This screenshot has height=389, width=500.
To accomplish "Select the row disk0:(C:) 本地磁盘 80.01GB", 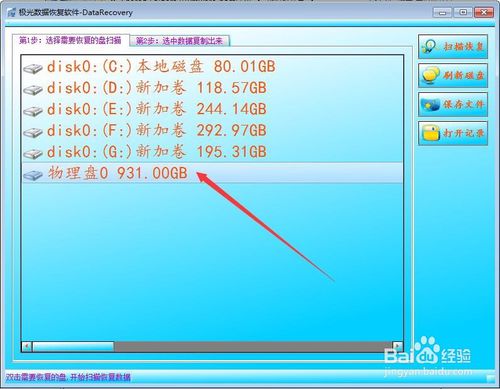I will click(x=212, y=67).
